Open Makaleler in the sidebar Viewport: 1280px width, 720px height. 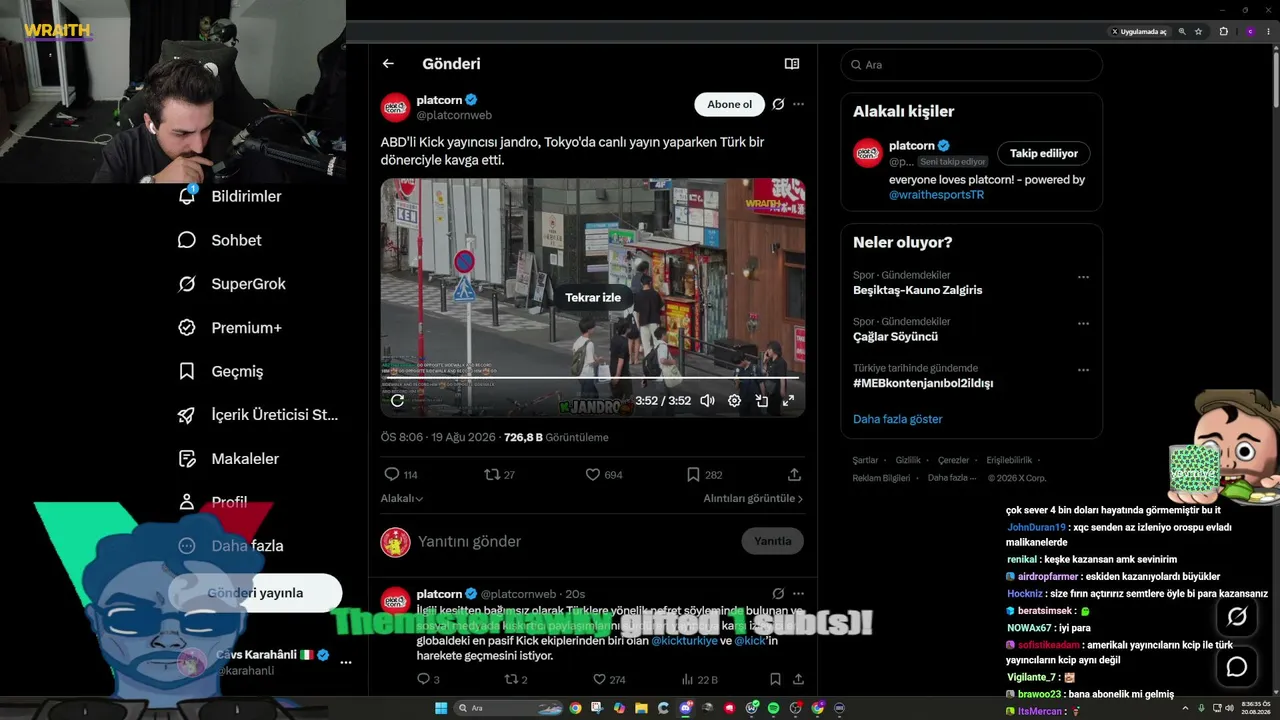coord(228,459)
